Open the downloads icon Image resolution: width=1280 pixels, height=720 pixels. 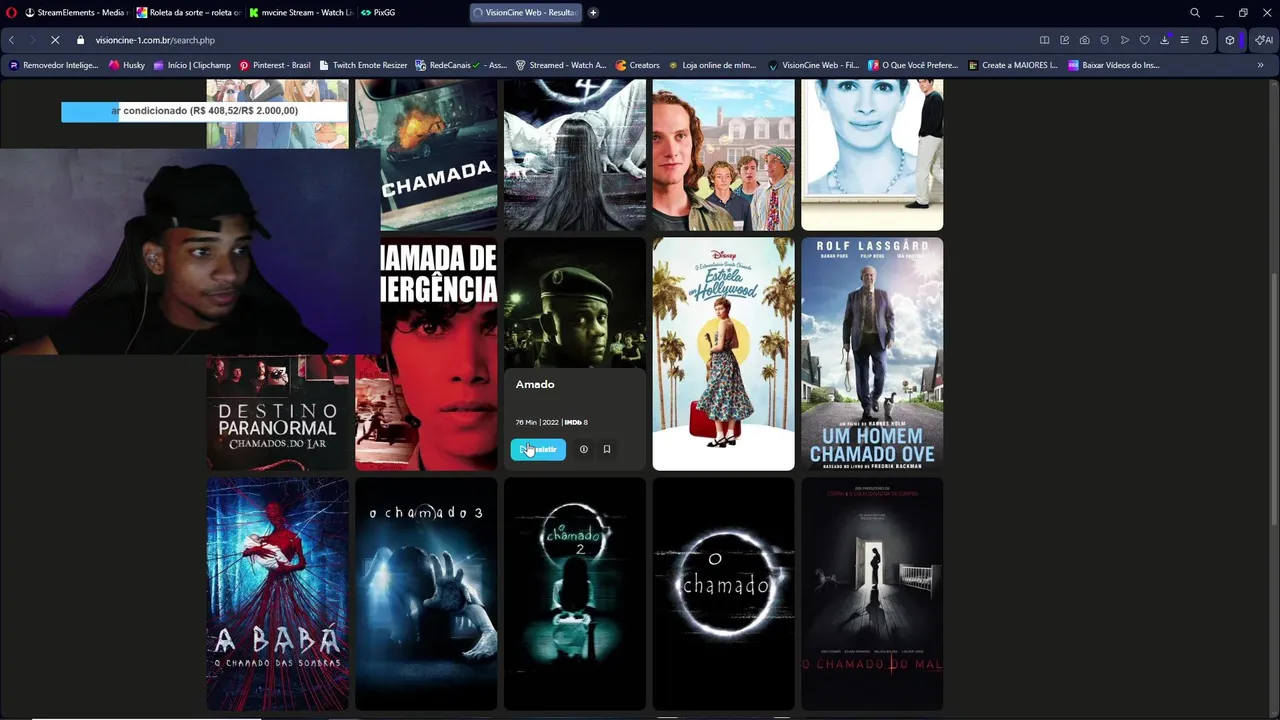coord(1164,40)
